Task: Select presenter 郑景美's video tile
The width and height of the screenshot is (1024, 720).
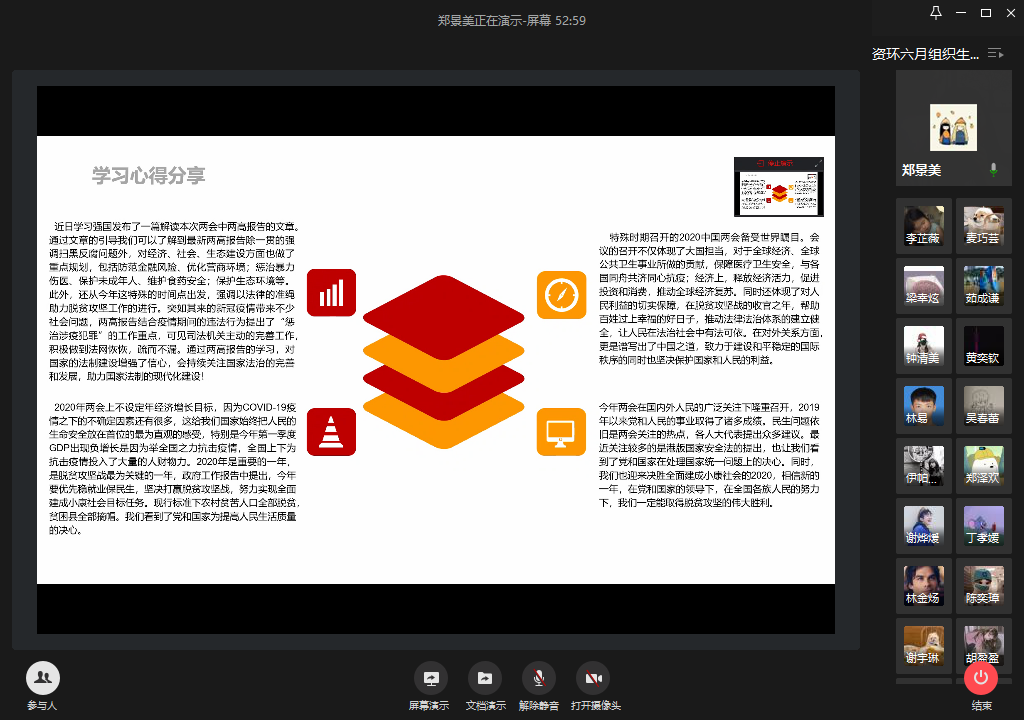Action: pyautogui.click(x=953, y=128)
